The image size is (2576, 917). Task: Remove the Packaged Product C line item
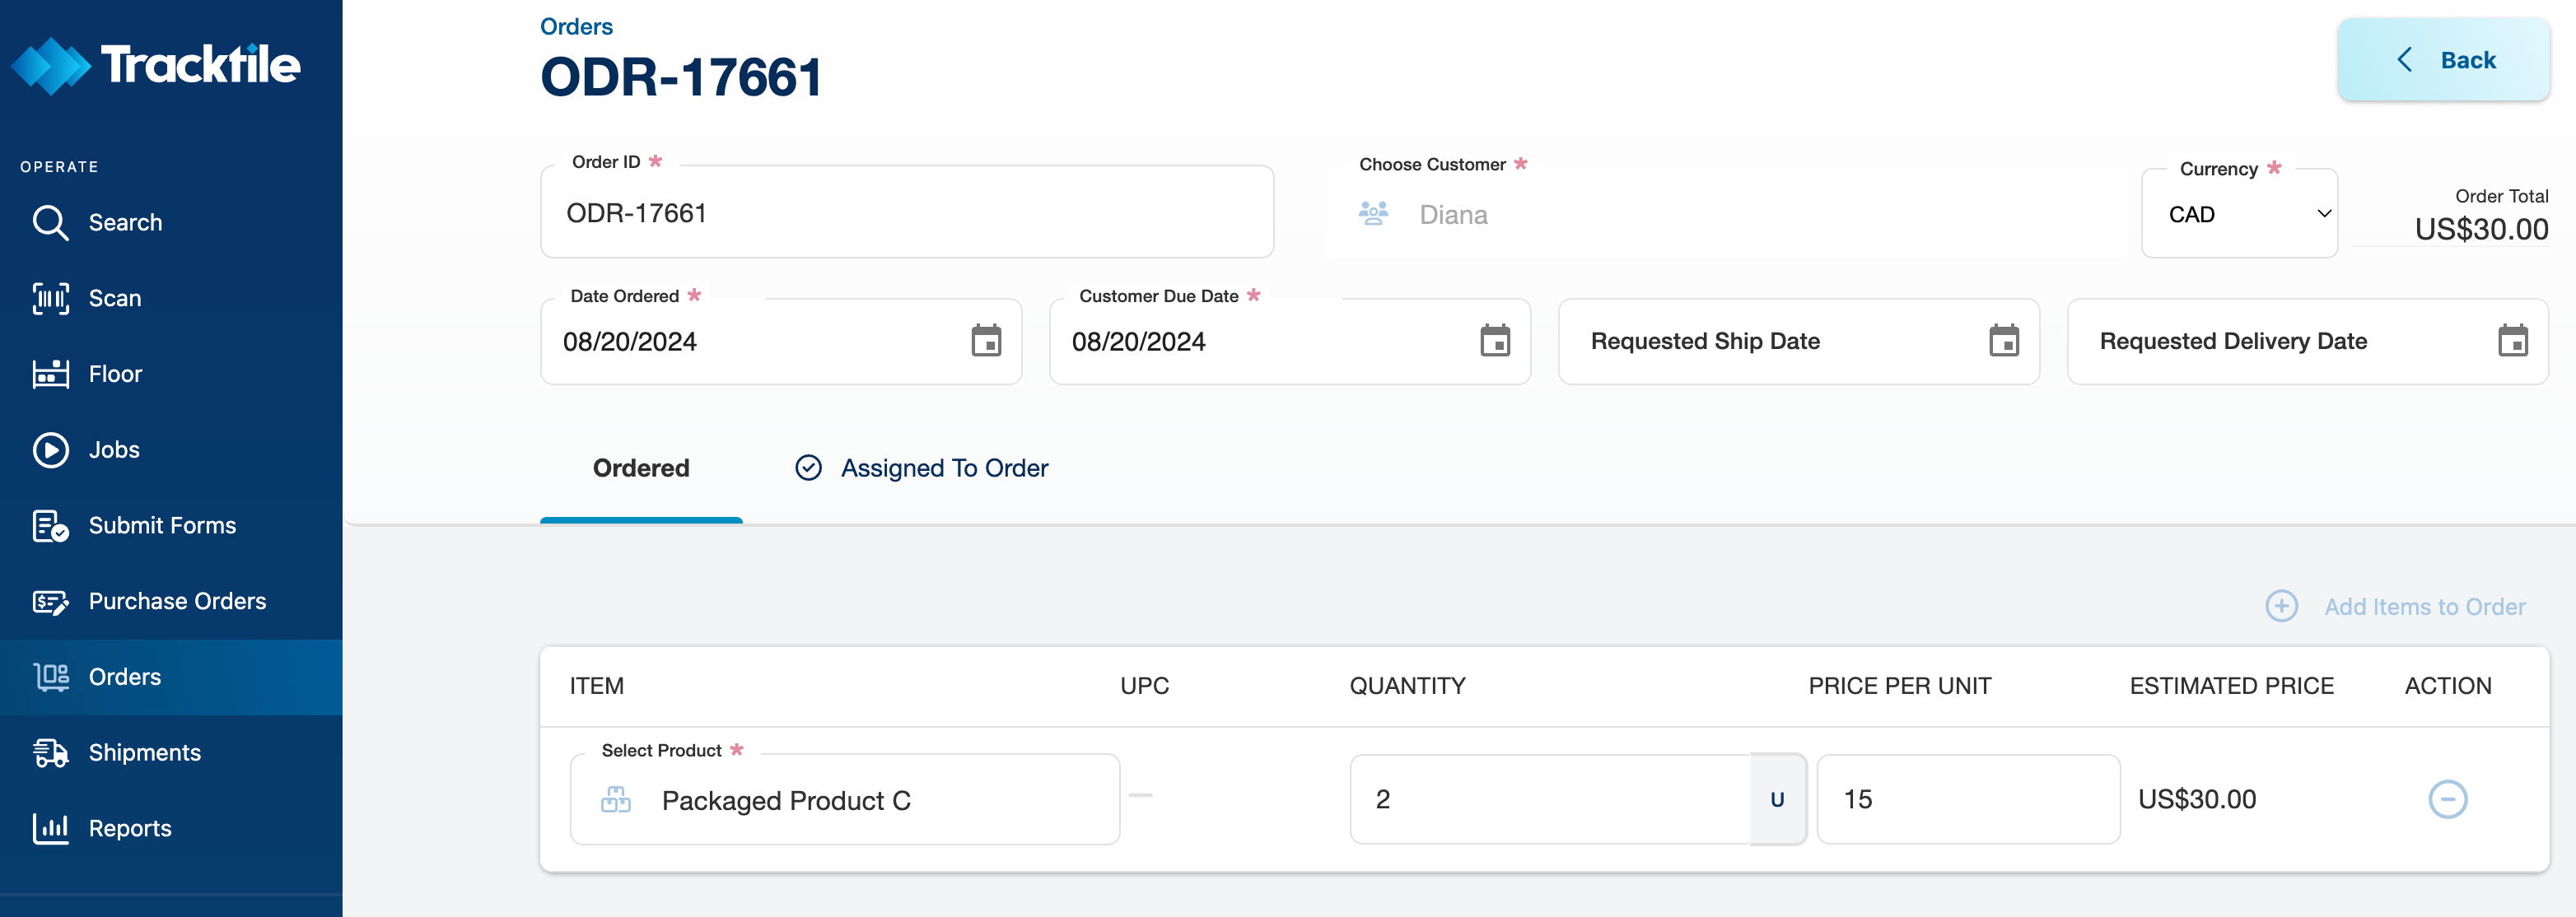pyautogui.click(x=2447, y=799)
